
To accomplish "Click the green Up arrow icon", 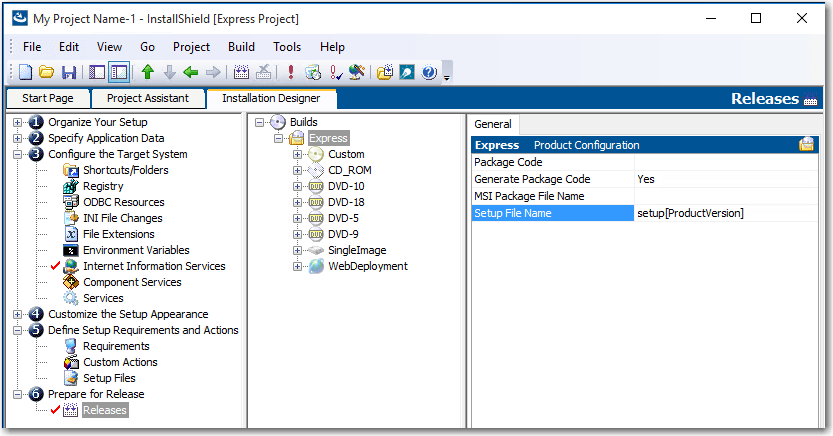I will (x=148, y=72).
